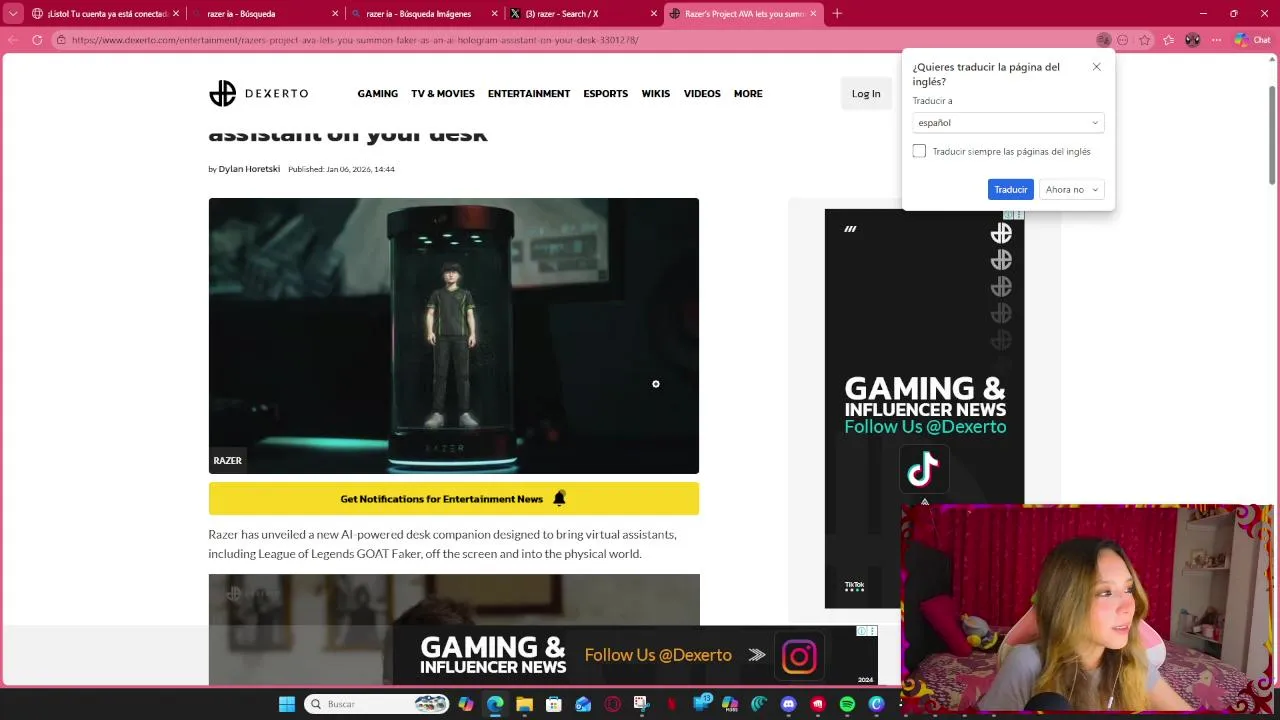The width and height of the screenshot is (1280, 720).
Task: Close the translate popup
Action: tap(1096, 67)
